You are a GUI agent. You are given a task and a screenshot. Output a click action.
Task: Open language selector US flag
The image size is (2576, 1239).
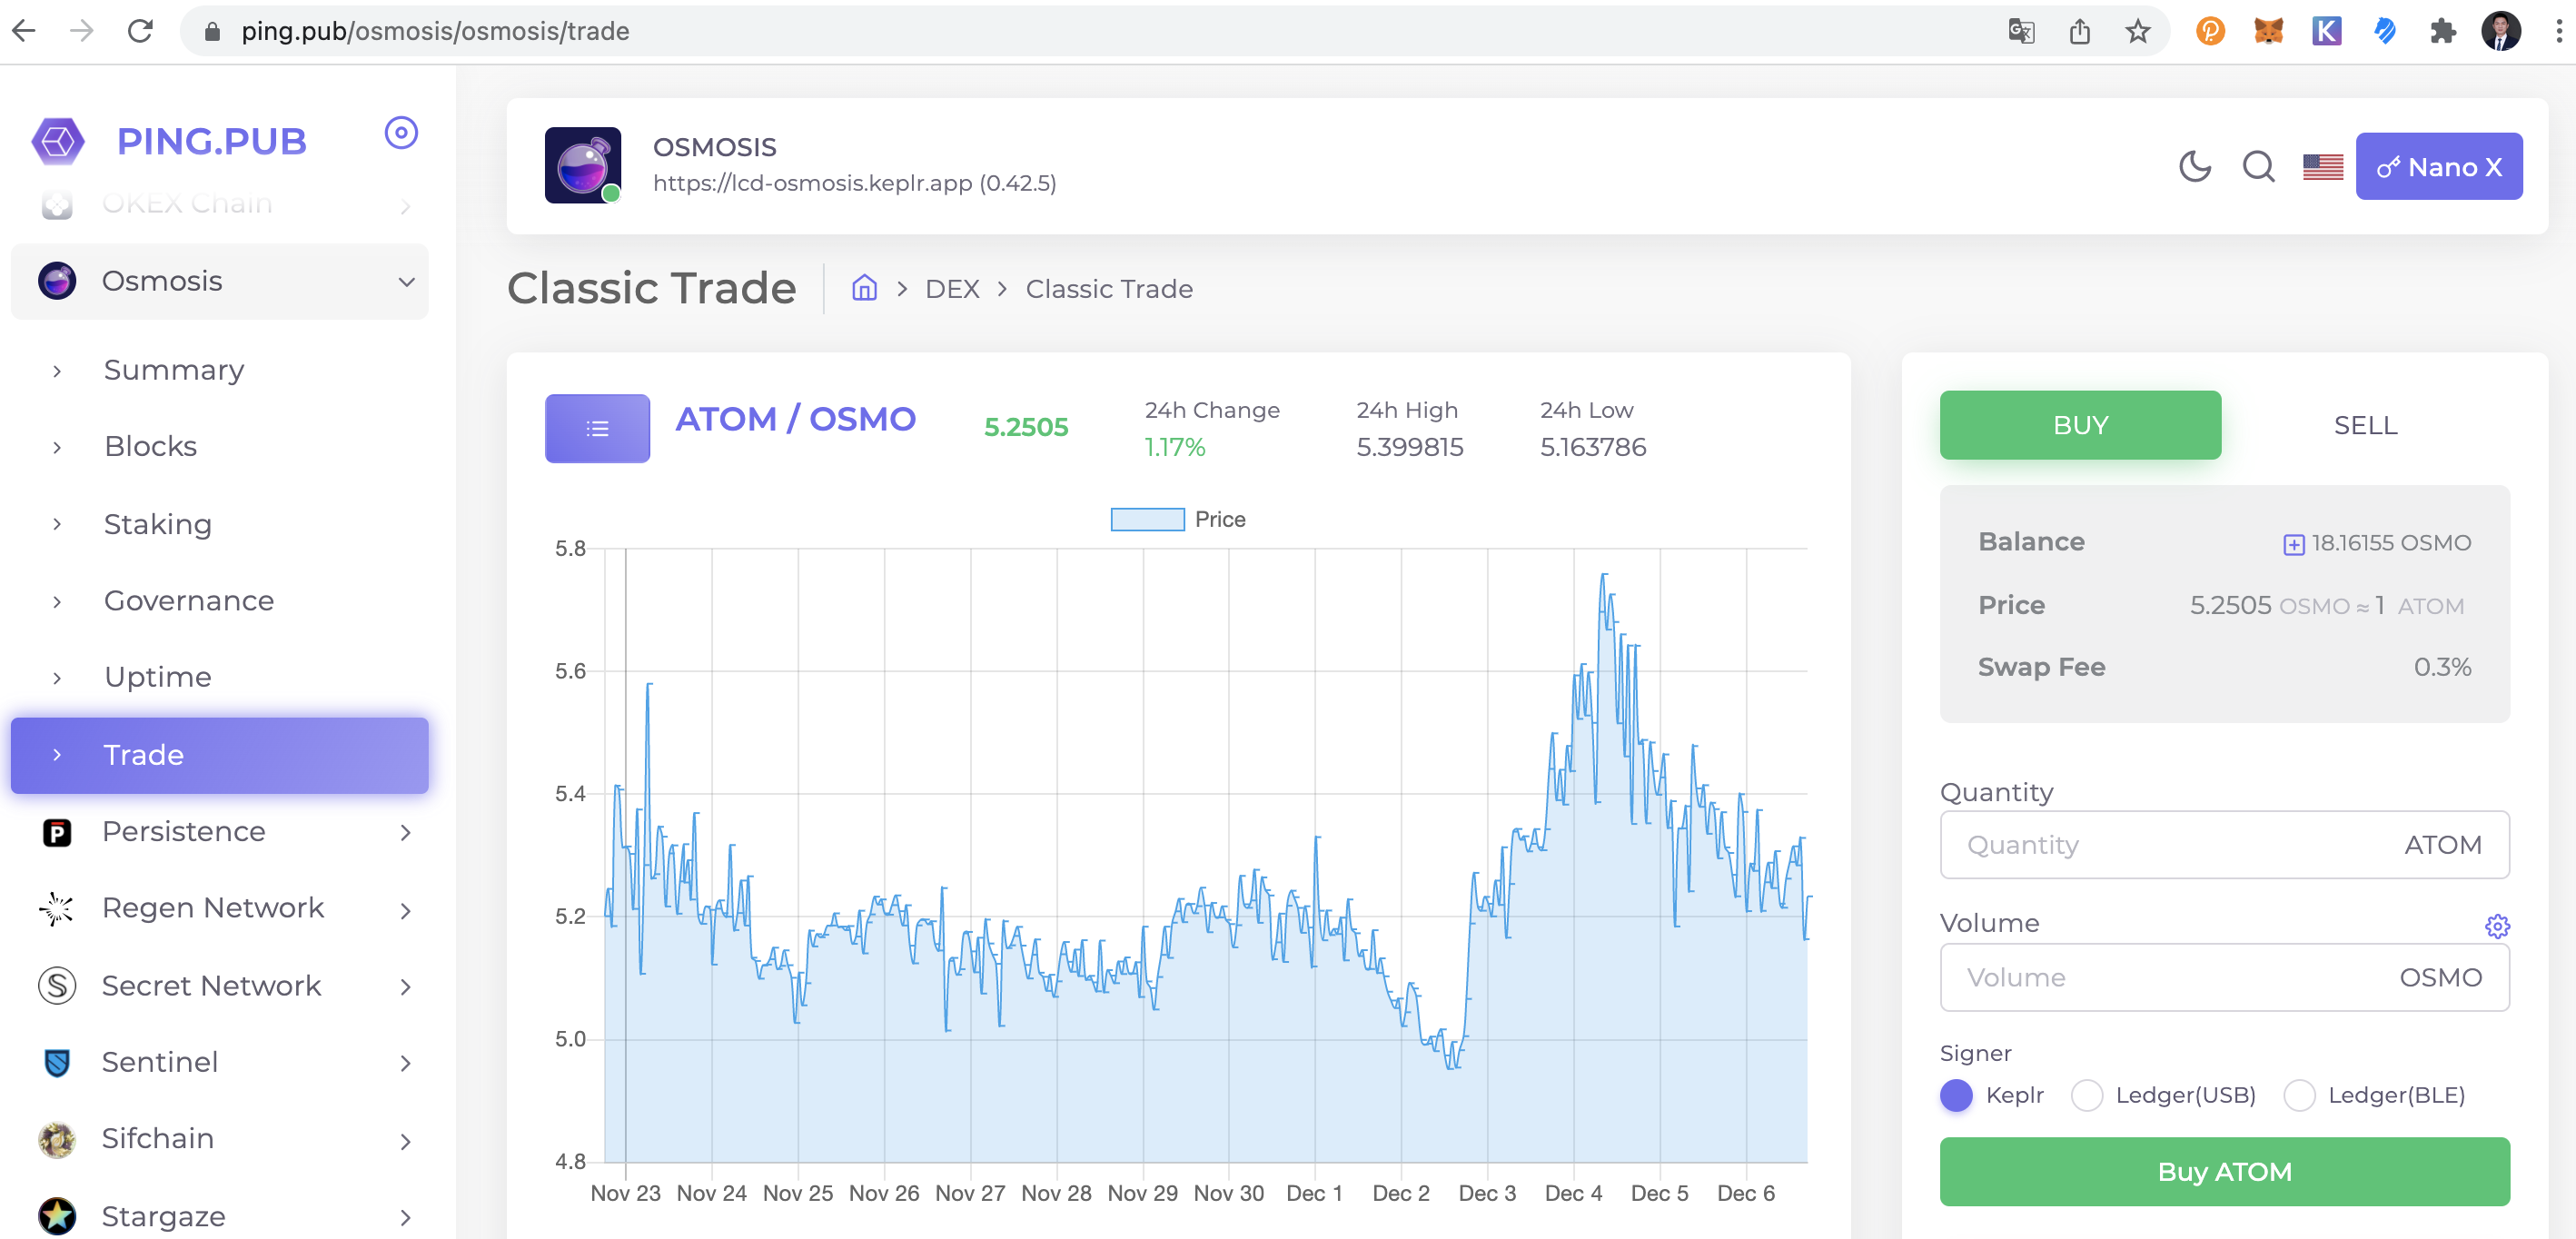pyautogui.click(x=2322, y=166)
